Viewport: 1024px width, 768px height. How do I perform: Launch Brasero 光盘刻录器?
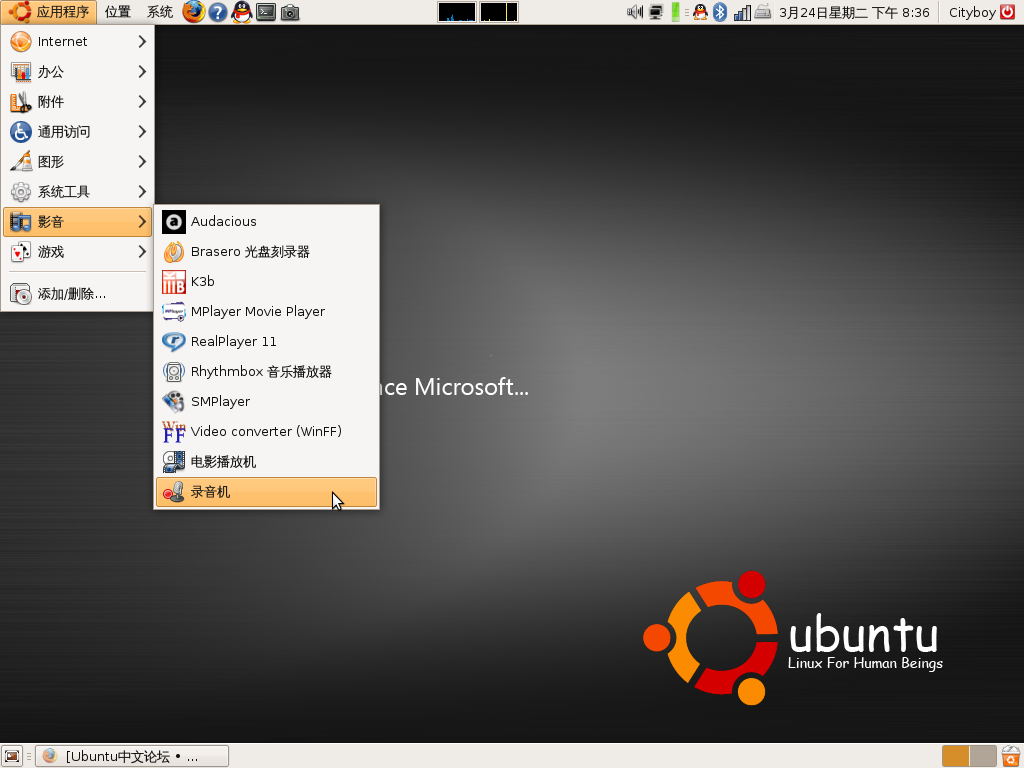[x=266, y=252]
